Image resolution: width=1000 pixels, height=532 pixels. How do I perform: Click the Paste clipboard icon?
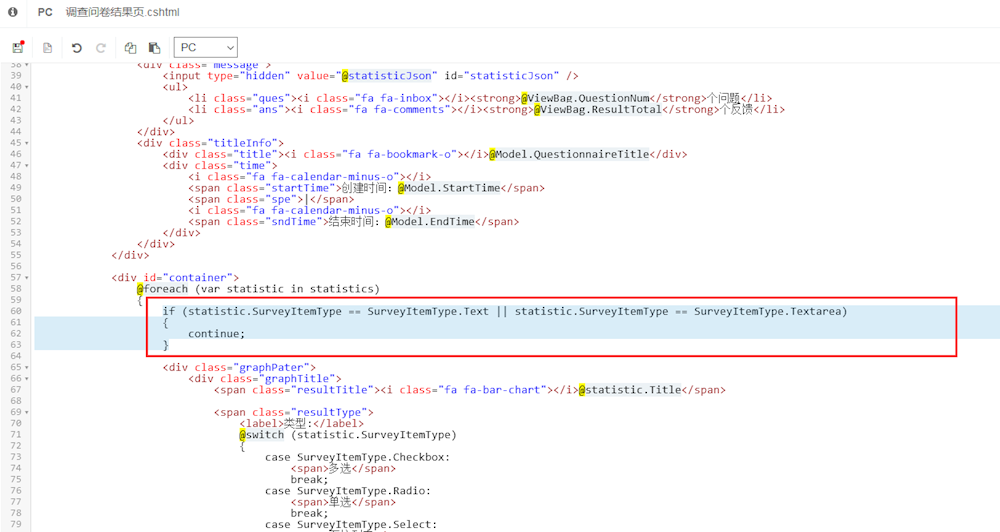[x=154, y=48]
